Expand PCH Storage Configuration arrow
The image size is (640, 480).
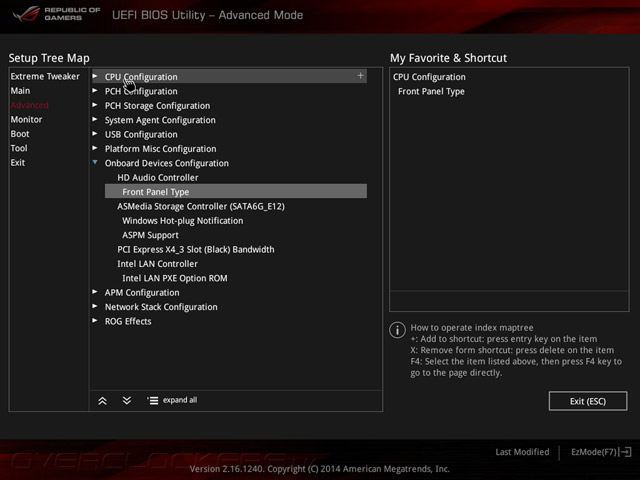95,105
